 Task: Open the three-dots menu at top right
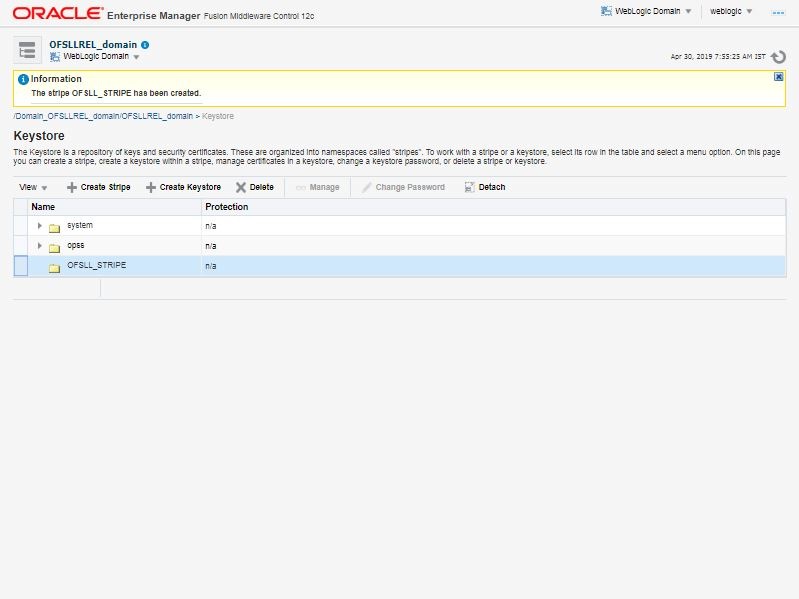point(778,12)
